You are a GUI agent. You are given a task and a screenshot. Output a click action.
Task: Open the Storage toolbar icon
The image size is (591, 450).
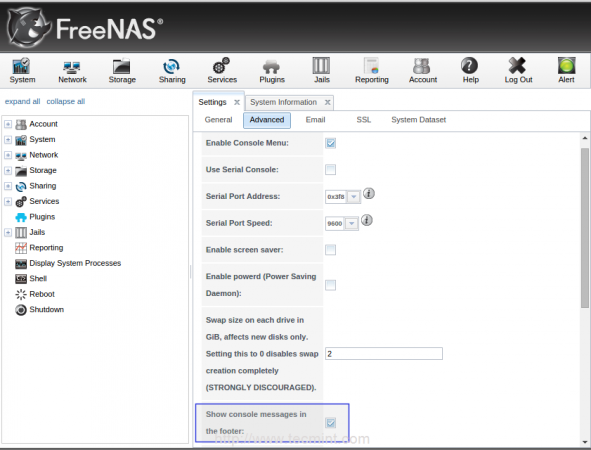122,70
